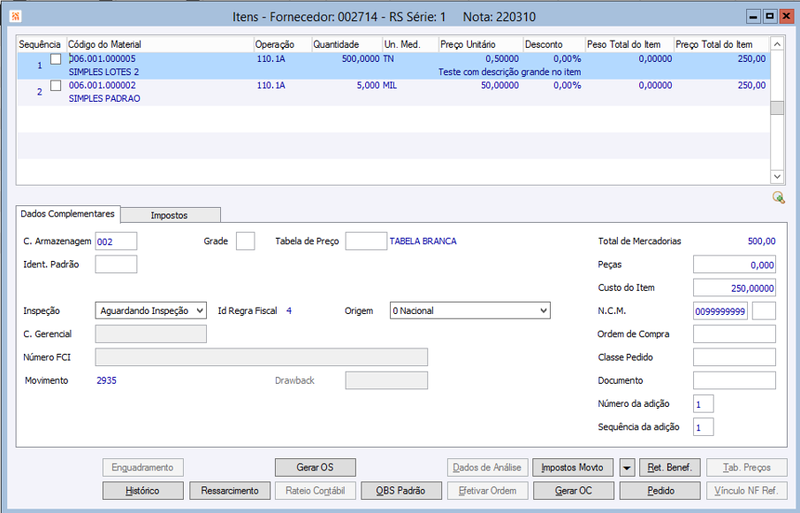Click the Pedido button
Viewport: 800px width, 513px height.
[660, 491]
